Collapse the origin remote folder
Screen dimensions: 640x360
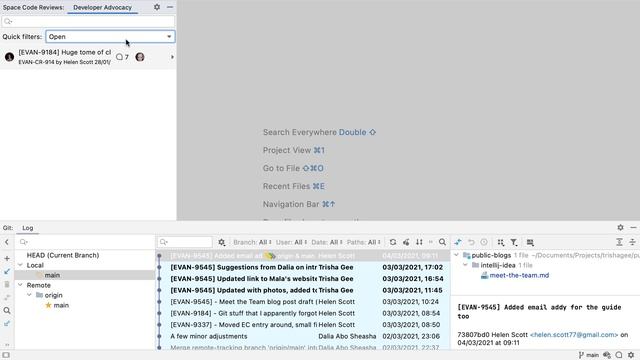[29, 295]
